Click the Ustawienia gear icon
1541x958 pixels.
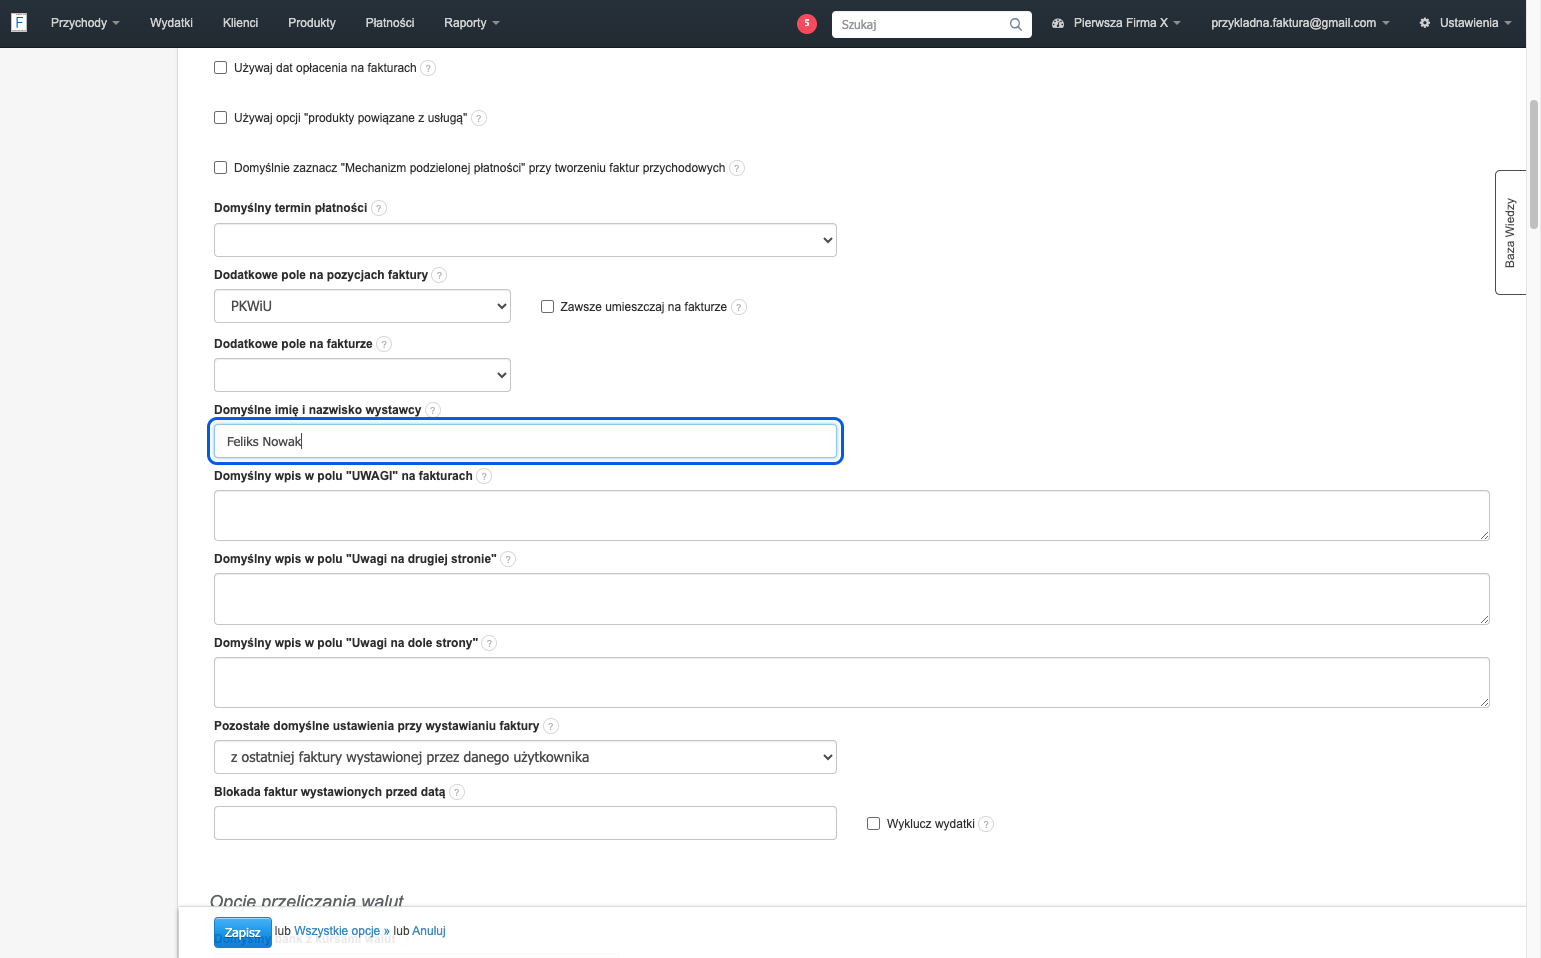1425,23
